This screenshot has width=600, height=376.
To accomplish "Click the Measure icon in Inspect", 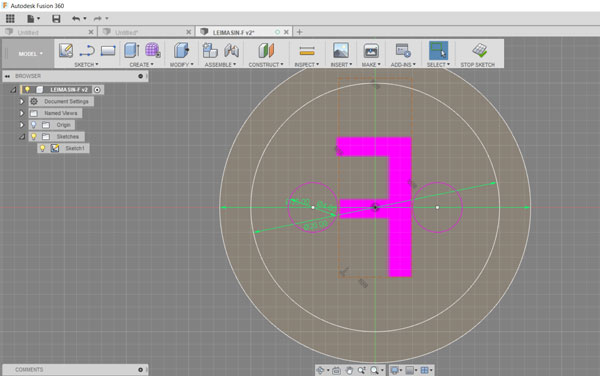I will 307,50.
